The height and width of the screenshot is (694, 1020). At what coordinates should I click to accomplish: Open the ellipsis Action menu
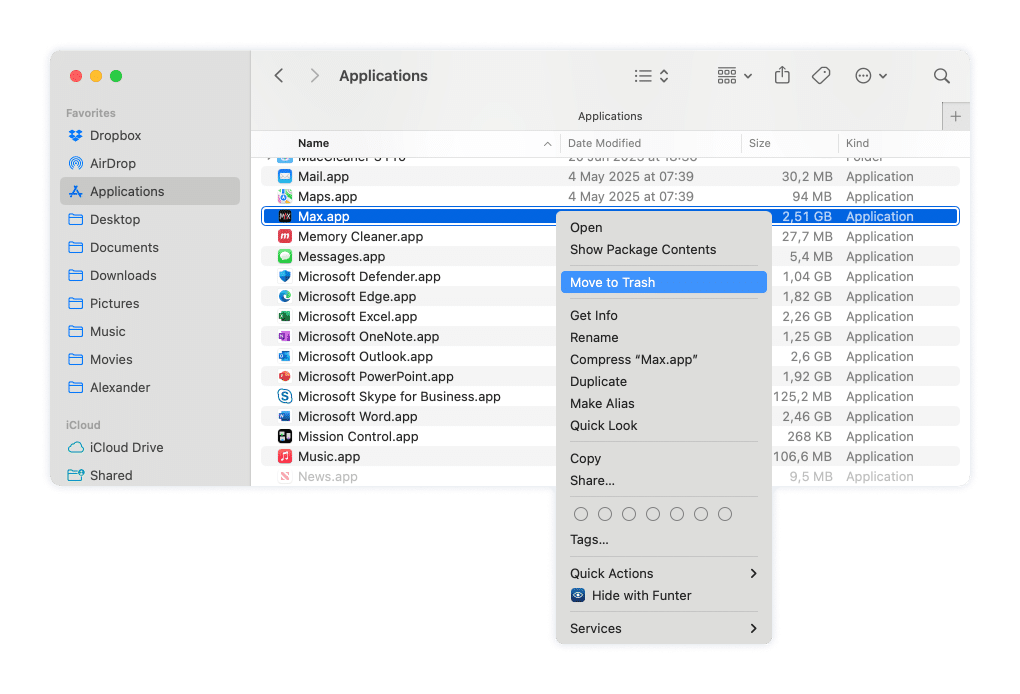click(x=870, y=76)
